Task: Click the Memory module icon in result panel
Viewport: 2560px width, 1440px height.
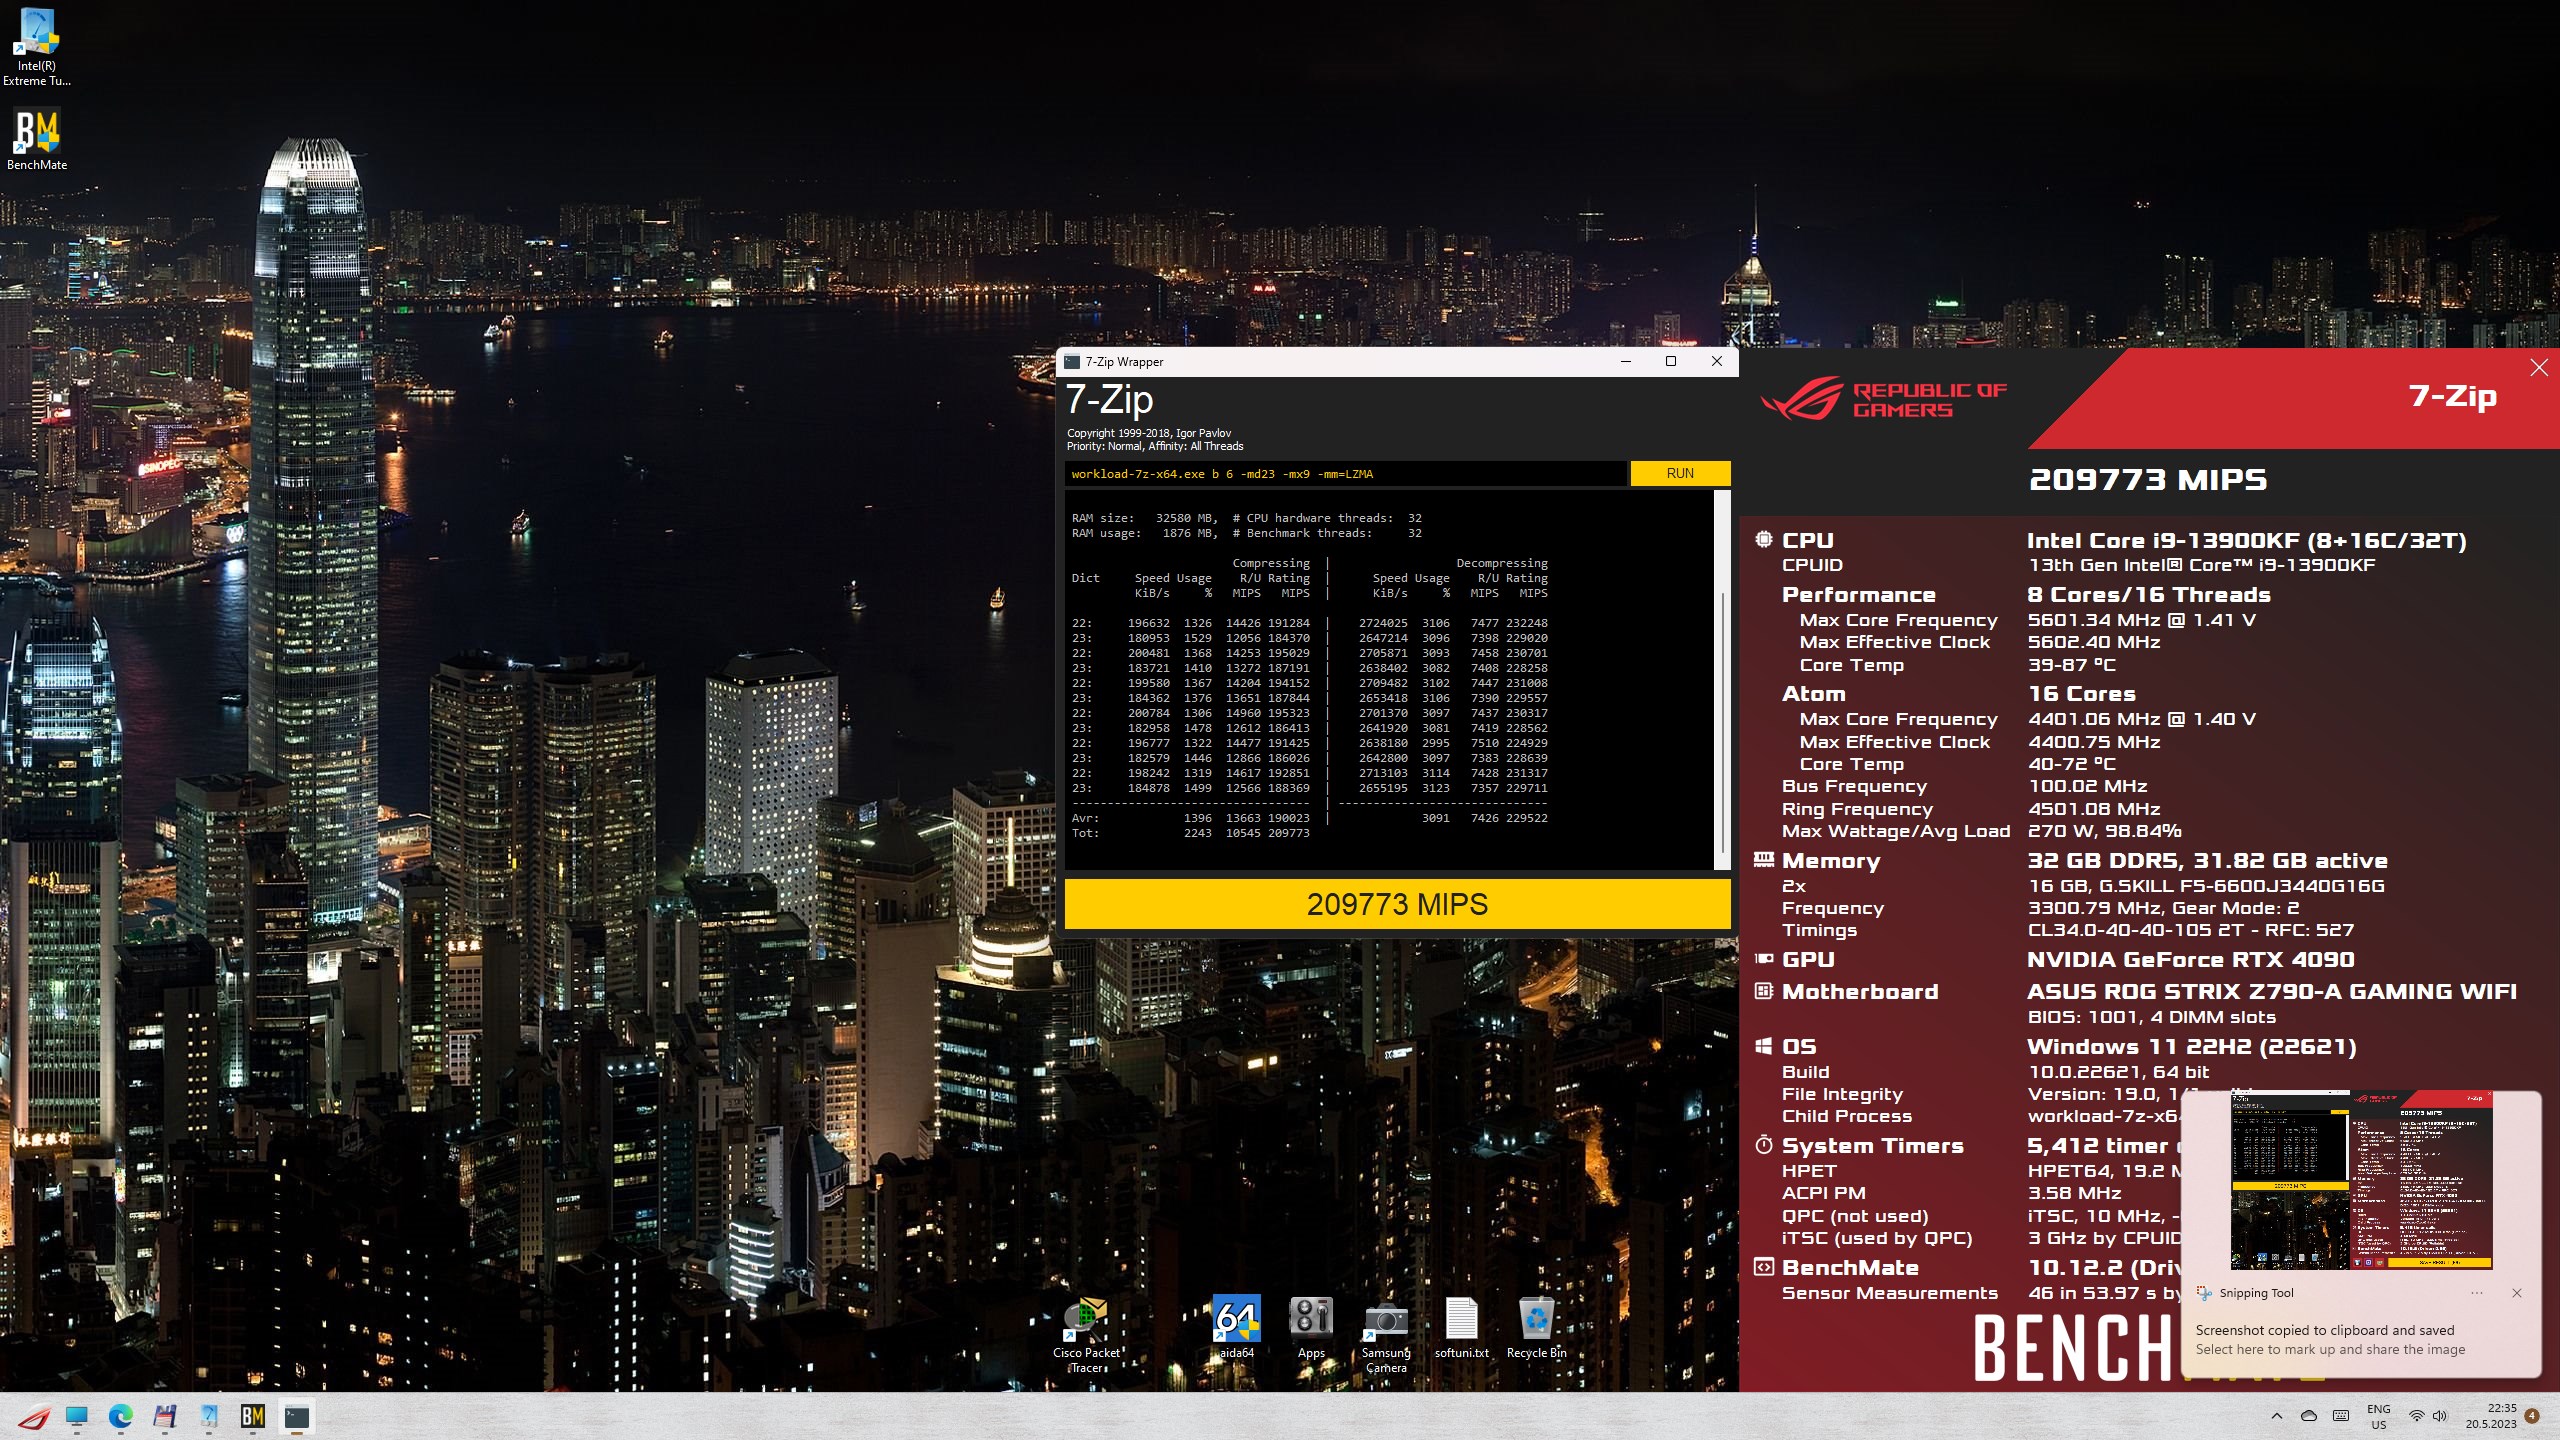Action: pos(1764,860)
